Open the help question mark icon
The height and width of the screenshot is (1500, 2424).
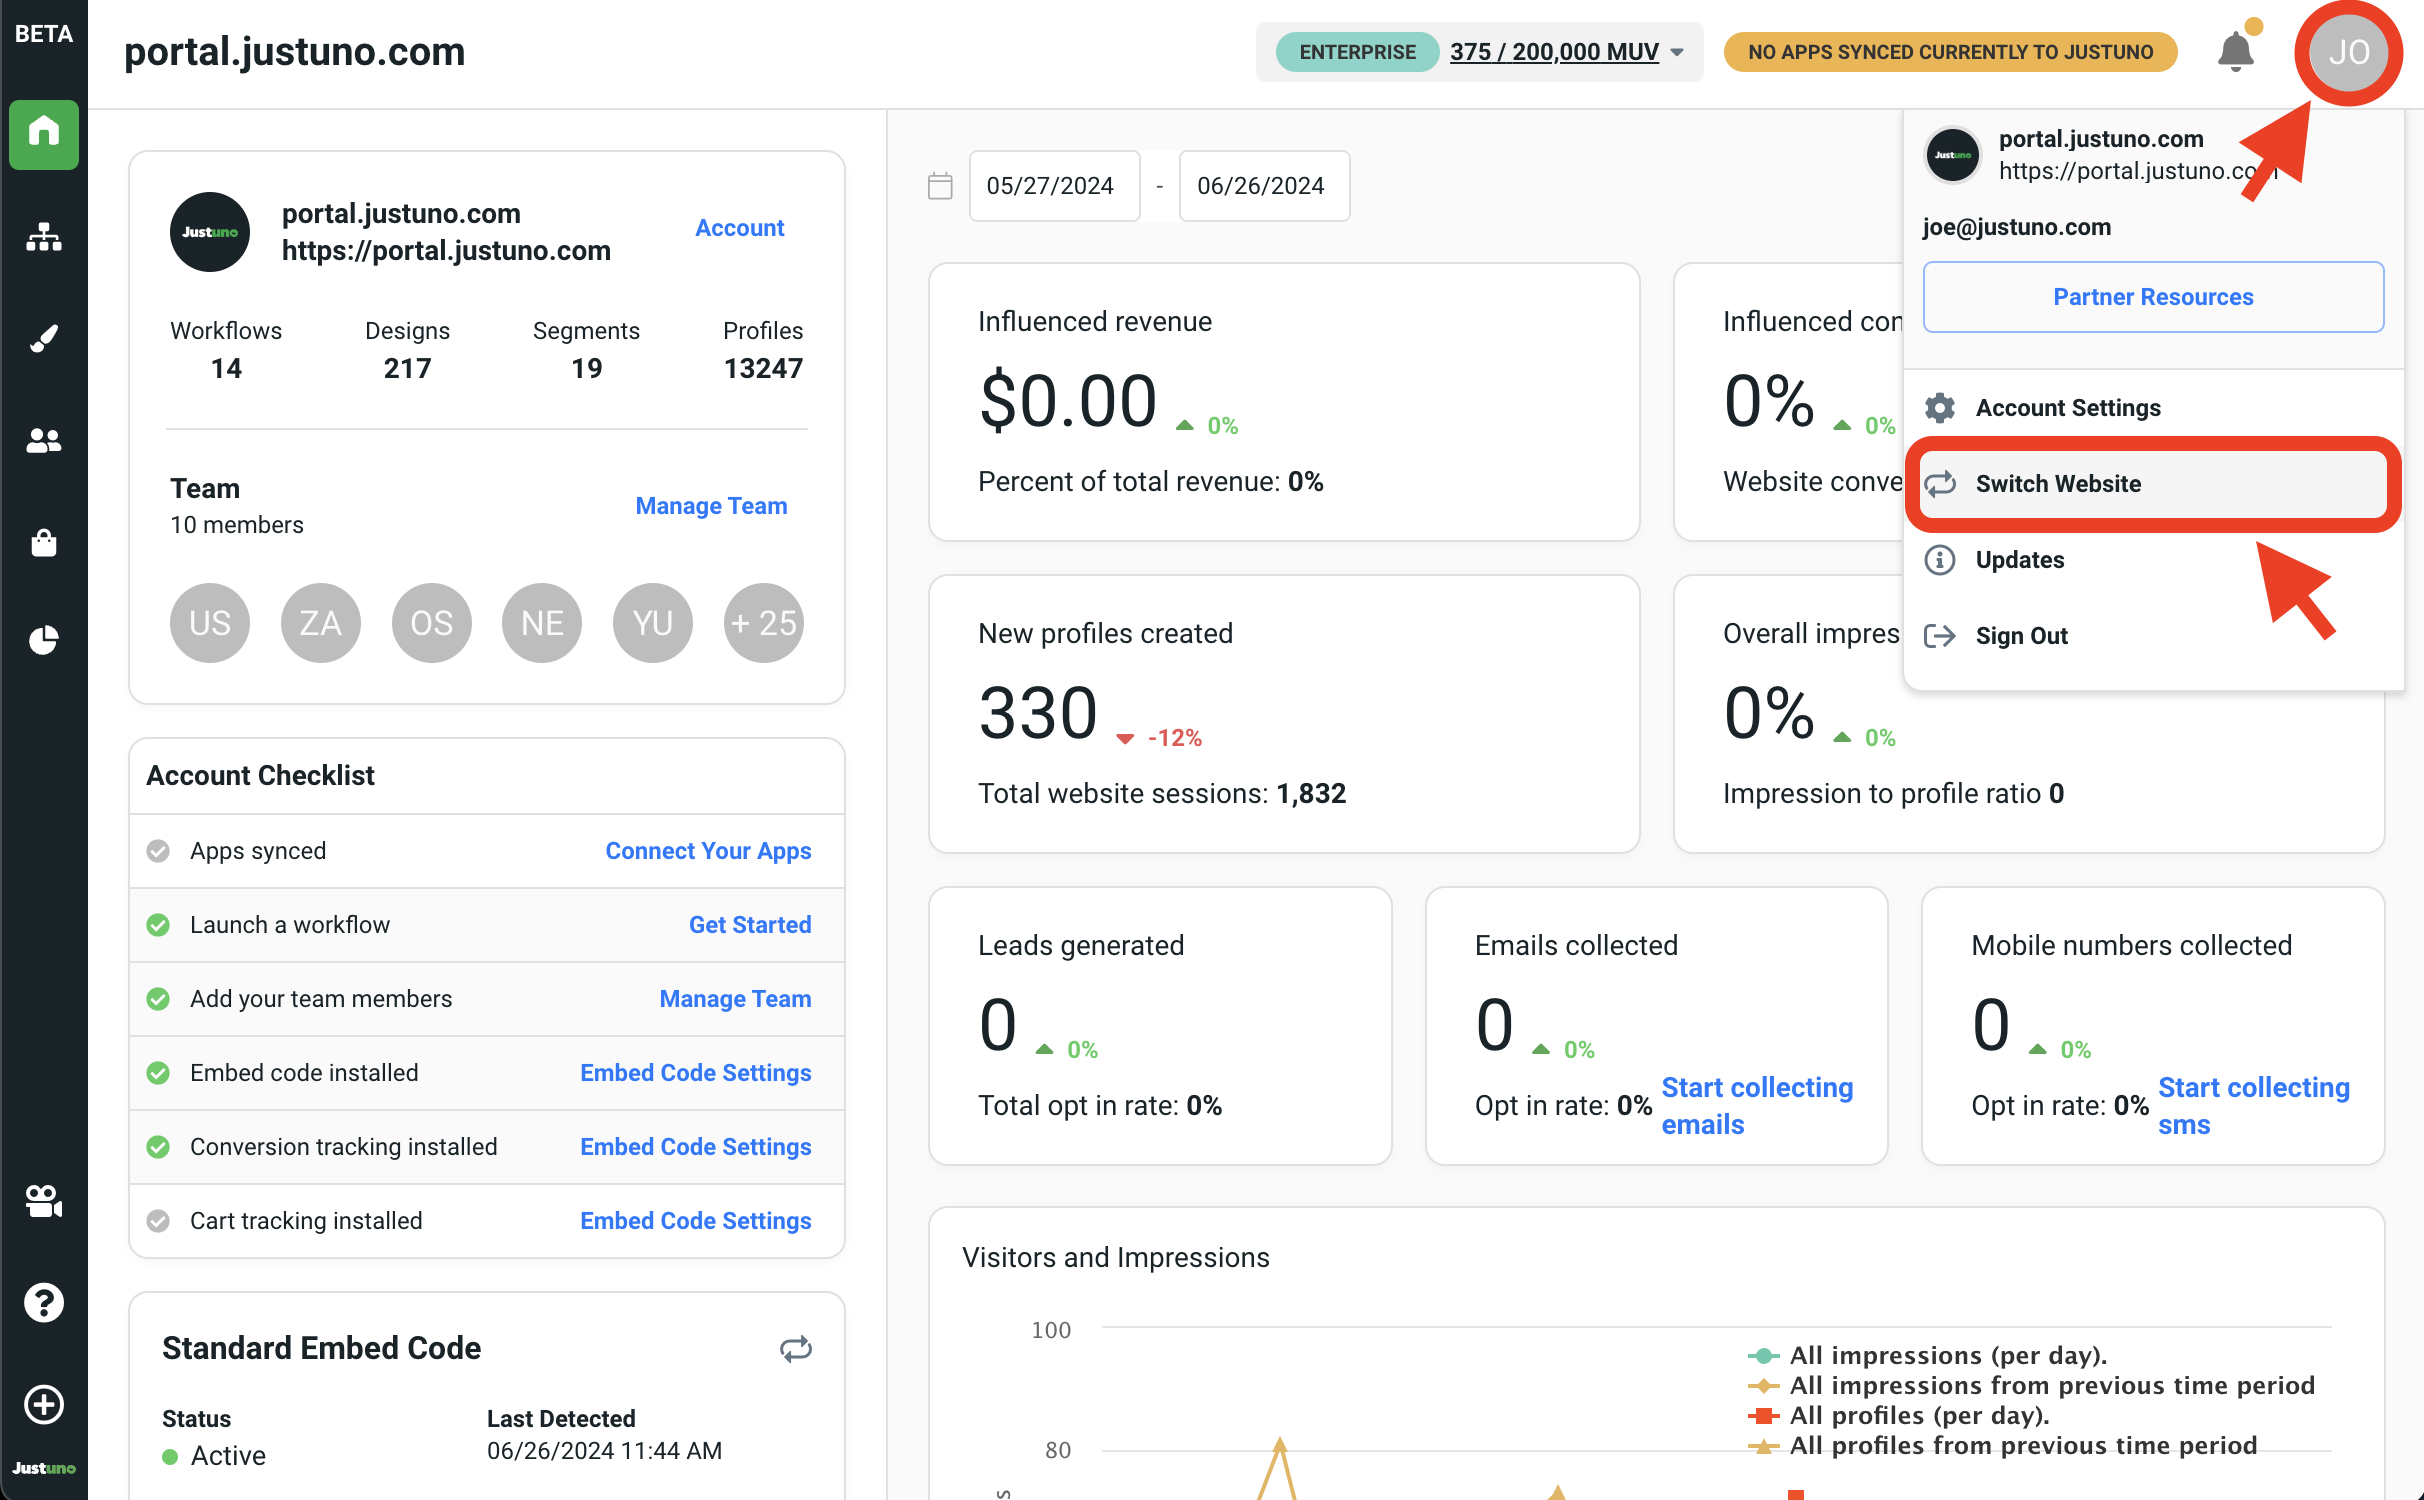(44, 1302)
